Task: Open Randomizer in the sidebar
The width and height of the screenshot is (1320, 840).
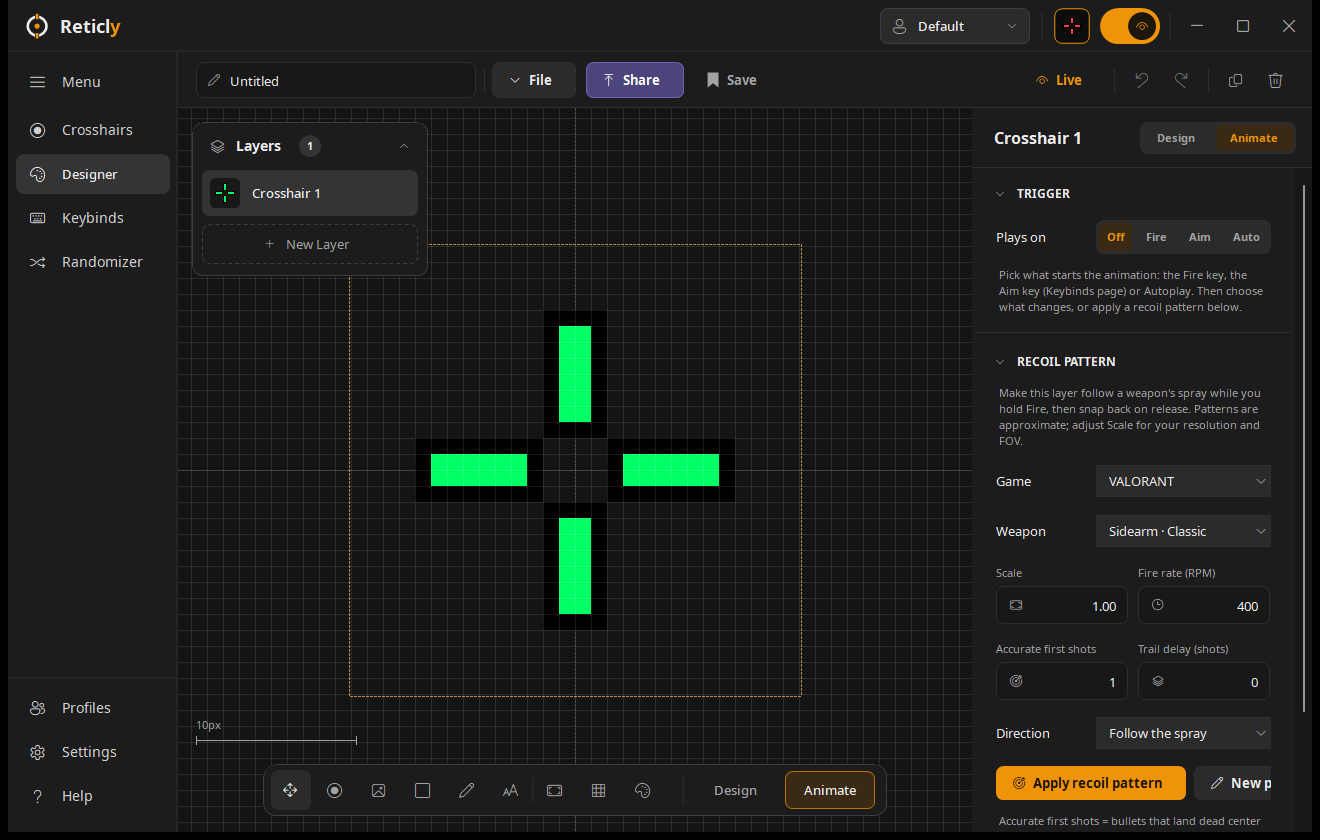Action: 93,262
